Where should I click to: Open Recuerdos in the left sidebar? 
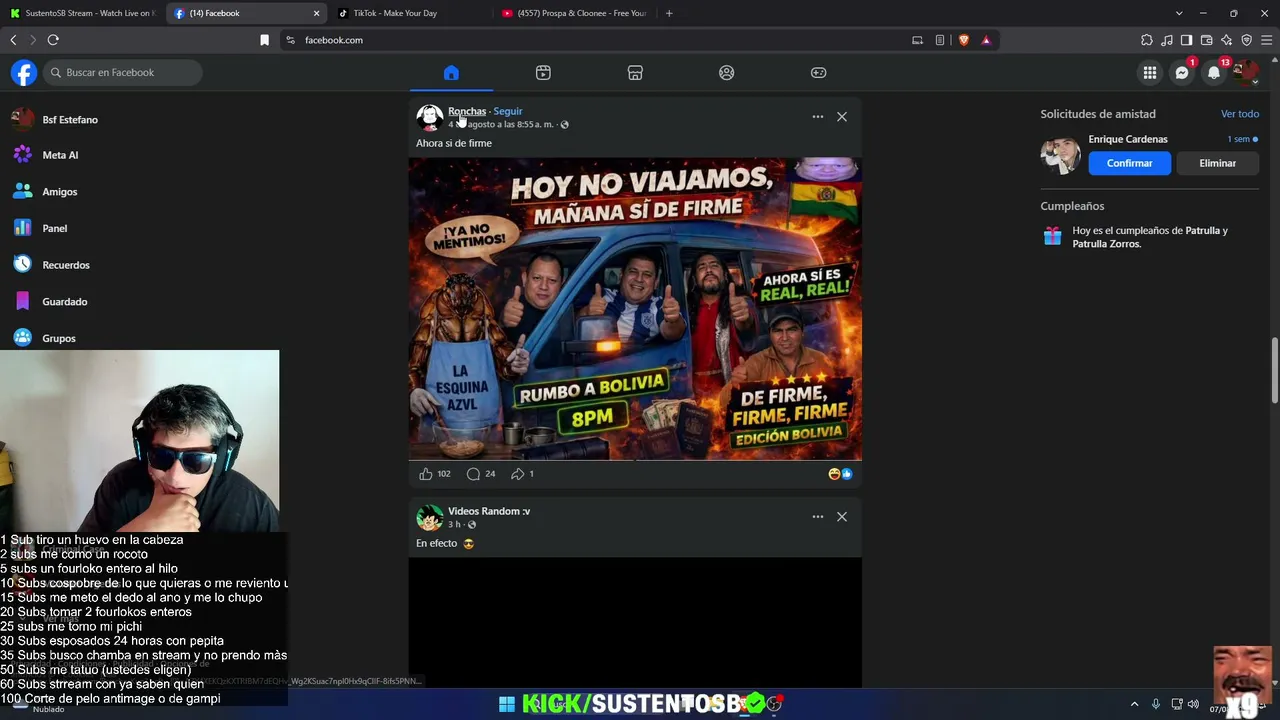(66, 265)
